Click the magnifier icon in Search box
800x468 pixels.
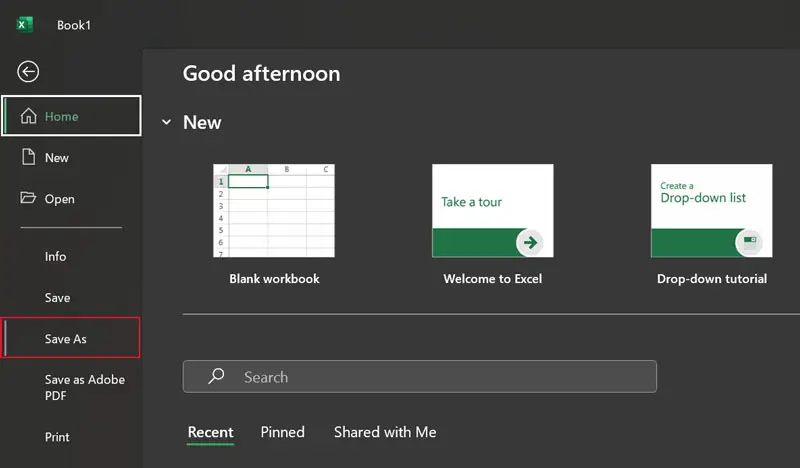(216, 376)
